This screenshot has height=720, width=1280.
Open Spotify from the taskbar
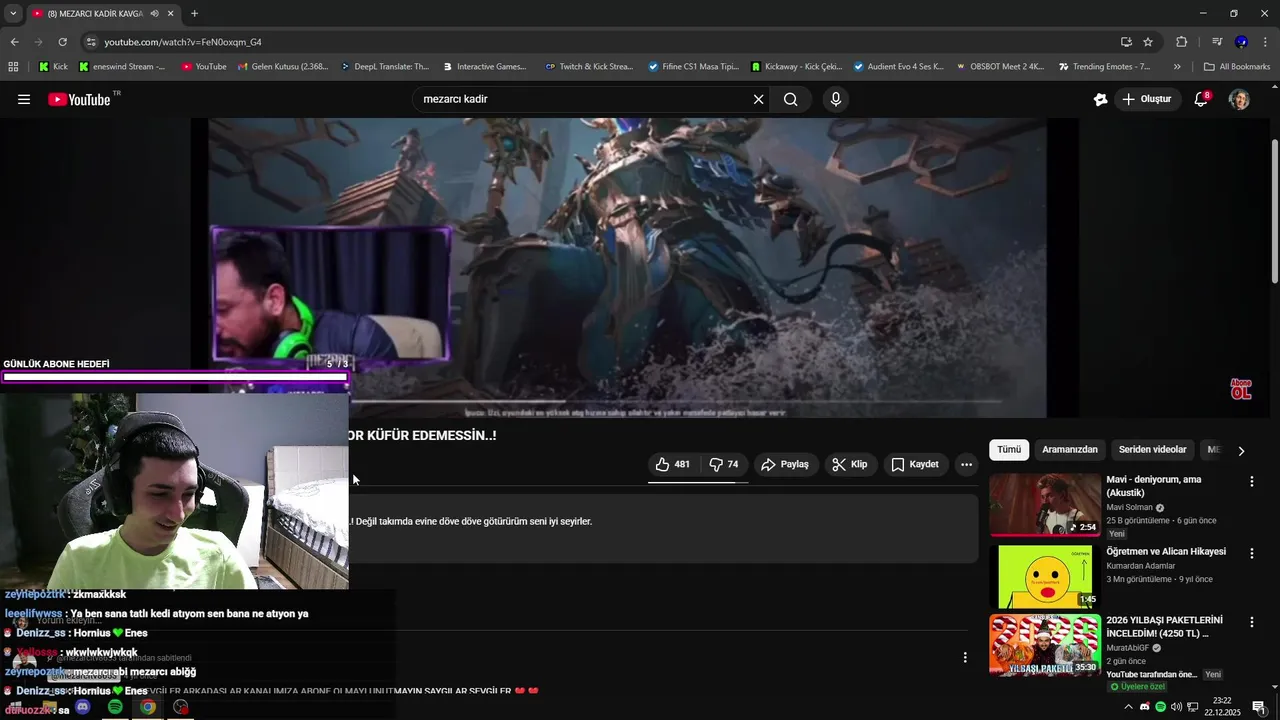115,707
